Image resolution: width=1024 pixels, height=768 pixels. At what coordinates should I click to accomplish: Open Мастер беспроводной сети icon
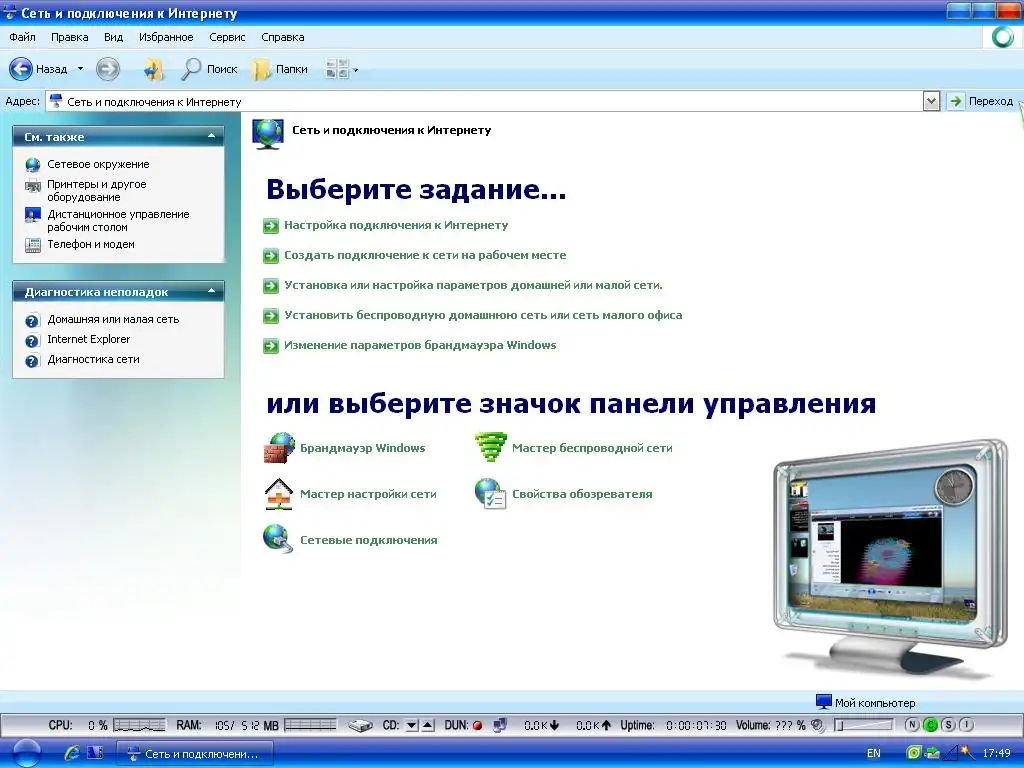click(x=490, y=448)
